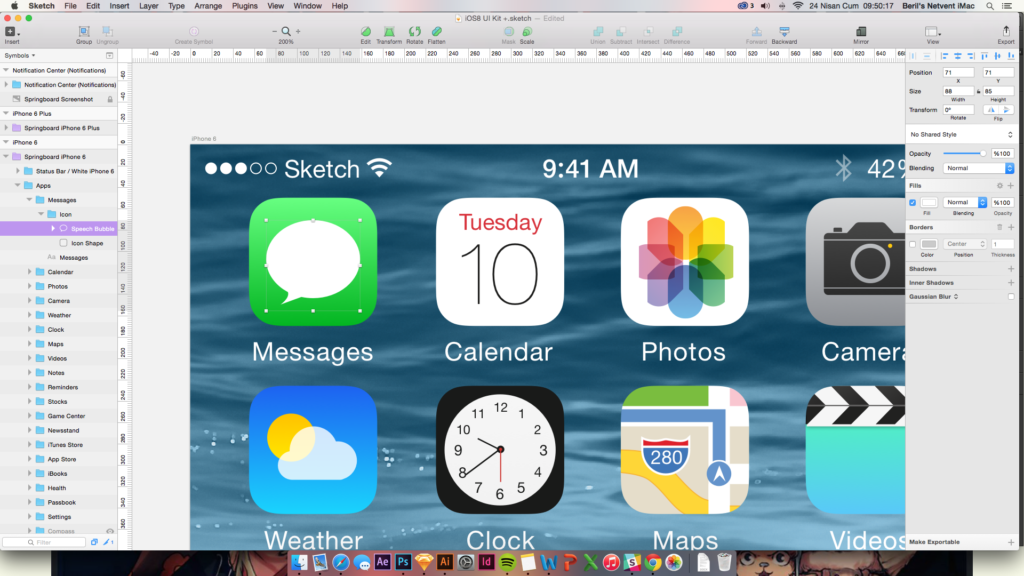Viewport: 1024px width, 576px height.
Task: Adjust the Opacity slider
Action: coord(965,153)
